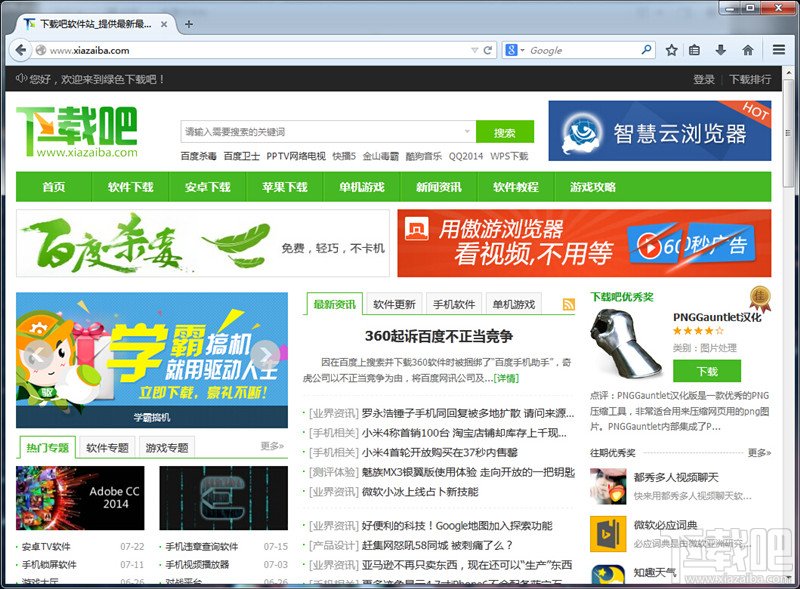Switch to the 热门专题 tab

coord(47,448)
